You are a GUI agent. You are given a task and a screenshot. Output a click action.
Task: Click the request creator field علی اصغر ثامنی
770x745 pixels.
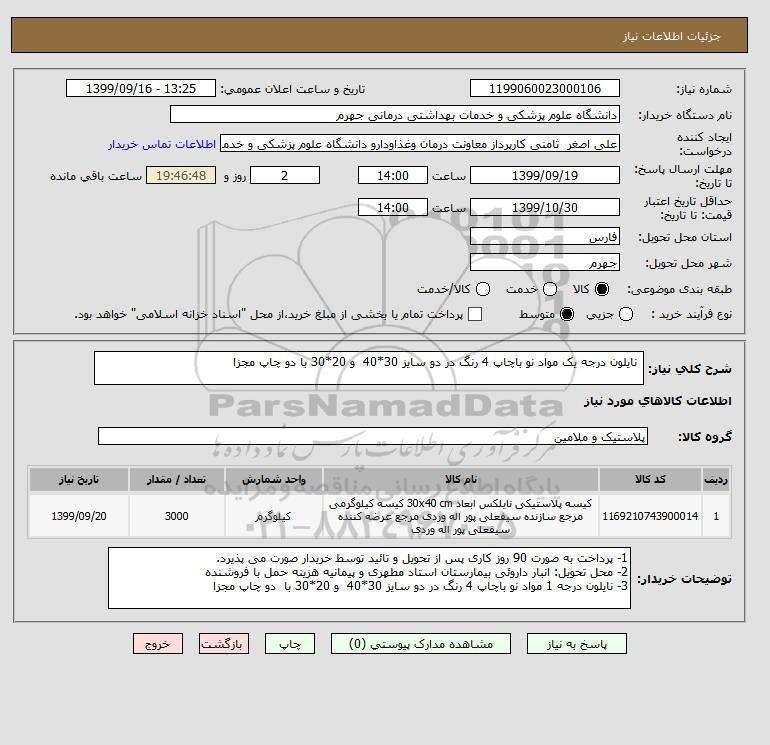[x=420, y=144]
